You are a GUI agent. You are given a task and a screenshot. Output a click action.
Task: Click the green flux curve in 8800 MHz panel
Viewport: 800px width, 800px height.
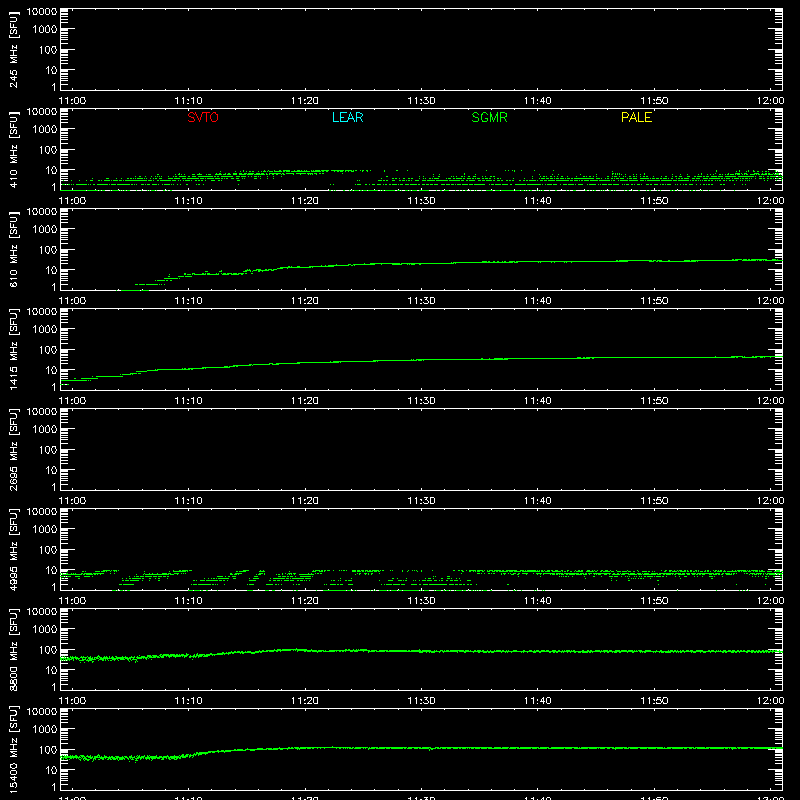[x=421, y=651]
